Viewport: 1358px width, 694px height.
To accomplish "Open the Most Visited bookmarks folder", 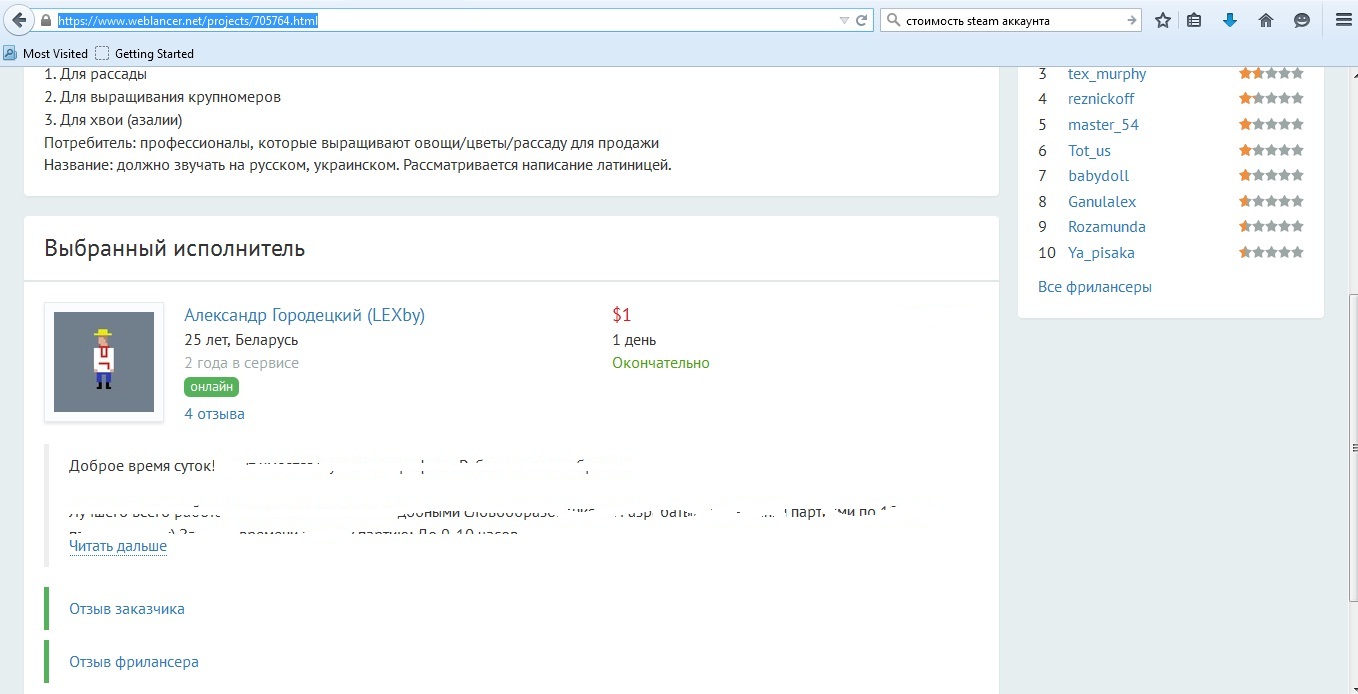I will 46,53.
